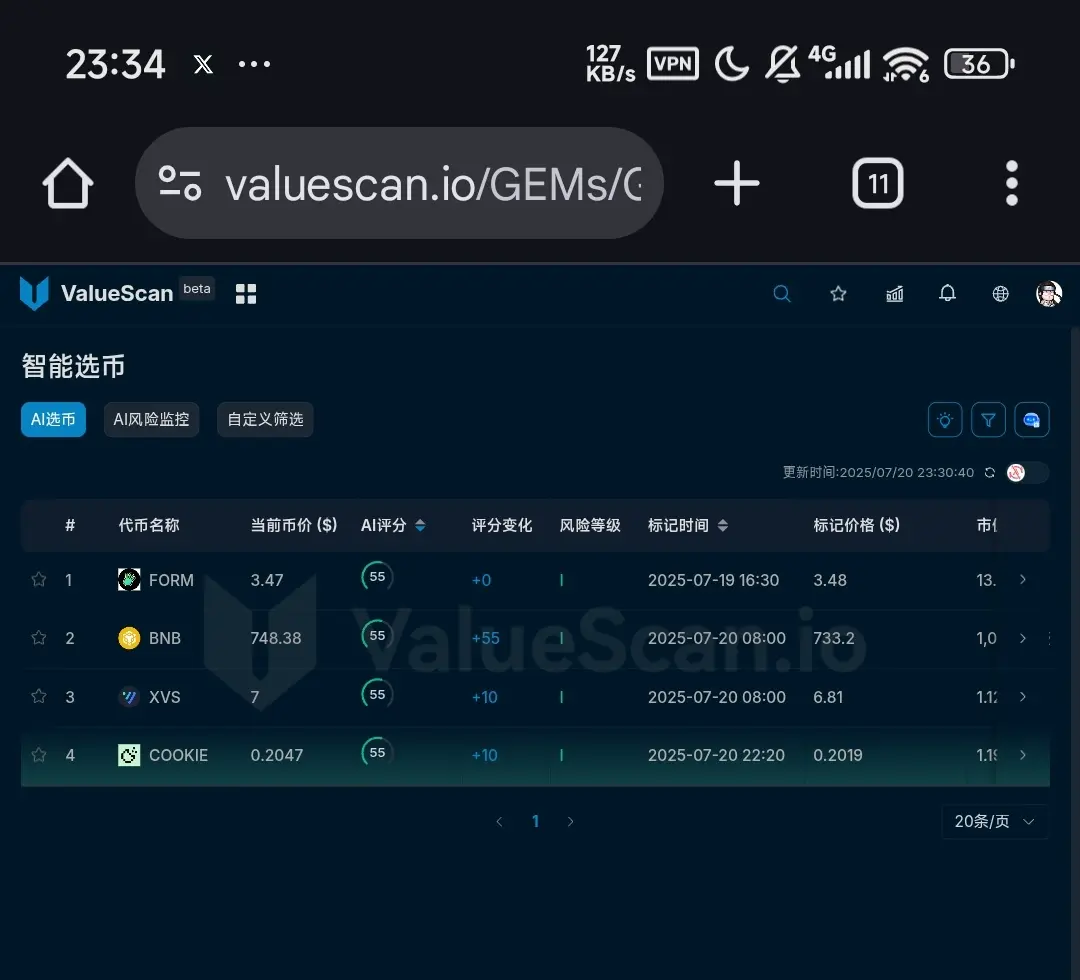Click the BNB token name

[x=165, y=638]
